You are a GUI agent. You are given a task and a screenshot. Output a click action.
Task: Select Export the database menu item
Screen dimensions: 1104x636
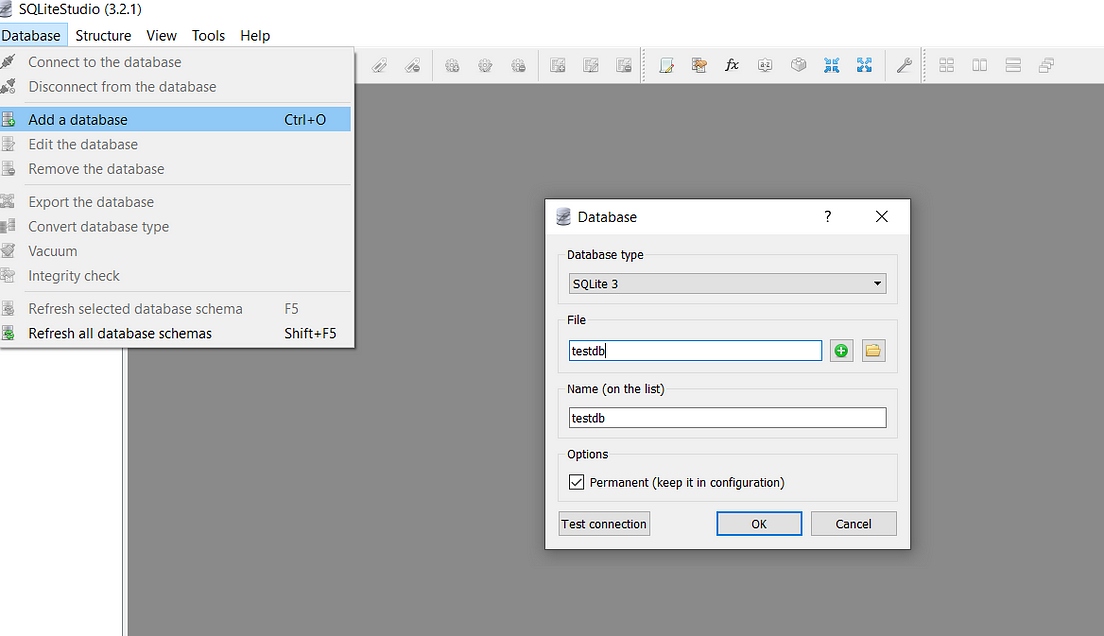point(175,202)
